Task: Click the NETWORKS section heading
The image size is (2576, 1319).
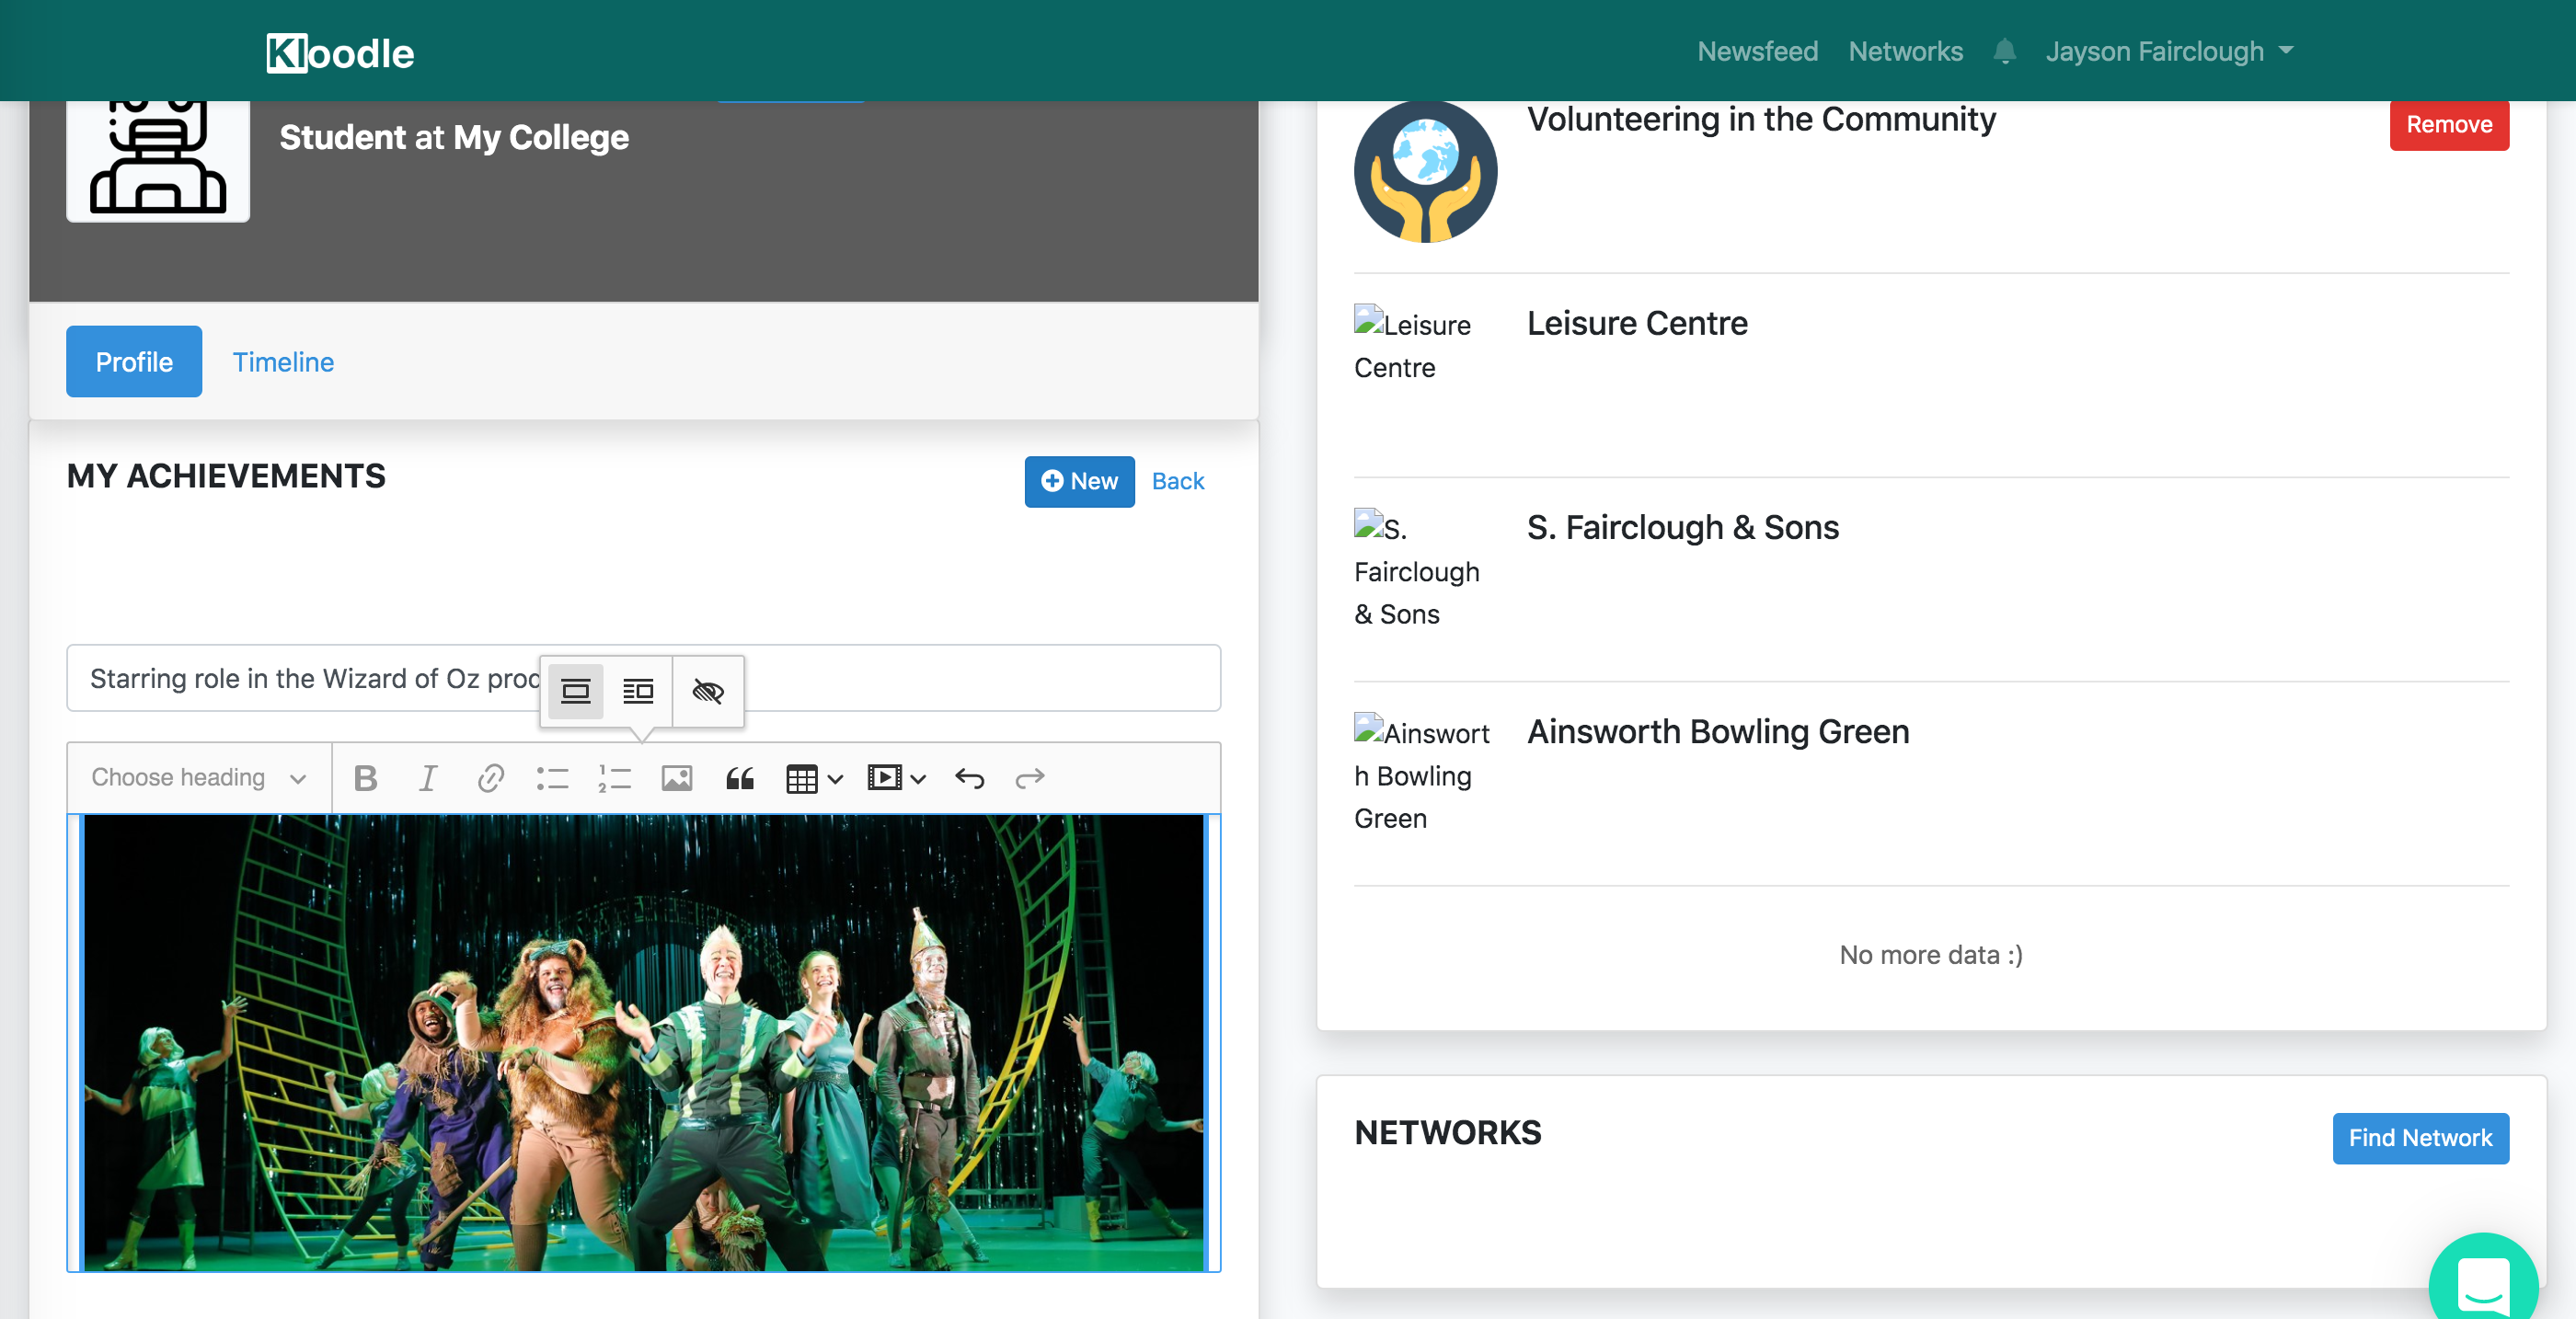Action: pyautogui.click(x=1447, y=1133)
